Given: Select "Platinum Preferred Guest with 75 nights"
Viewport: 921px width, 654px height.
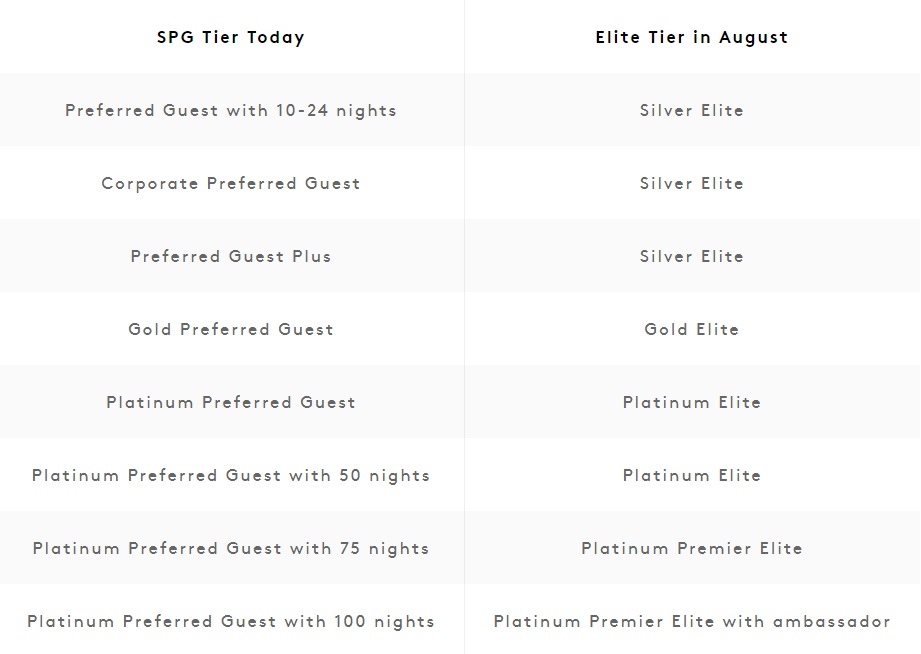Looking at the screenshot, I should coord(231,549).
